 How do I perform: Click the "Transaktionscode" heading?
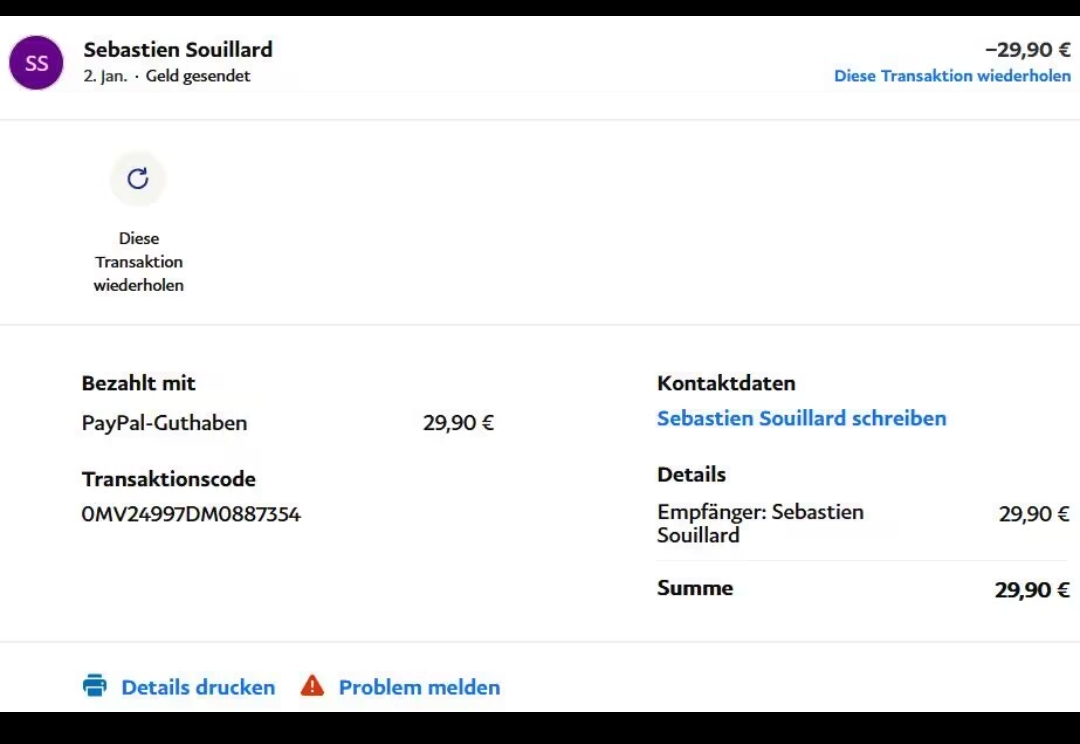click(169, 479)
